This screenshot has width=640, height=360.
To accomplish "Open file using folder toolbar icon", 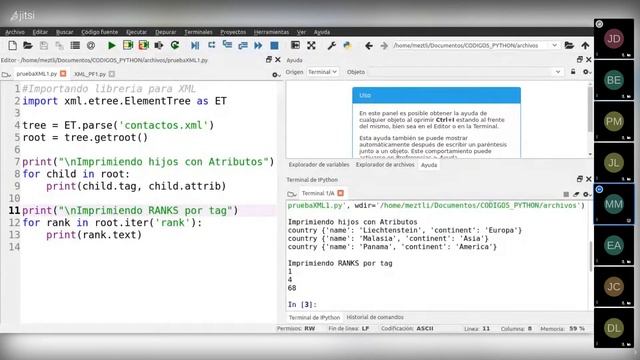I will [x=28, y=45].
